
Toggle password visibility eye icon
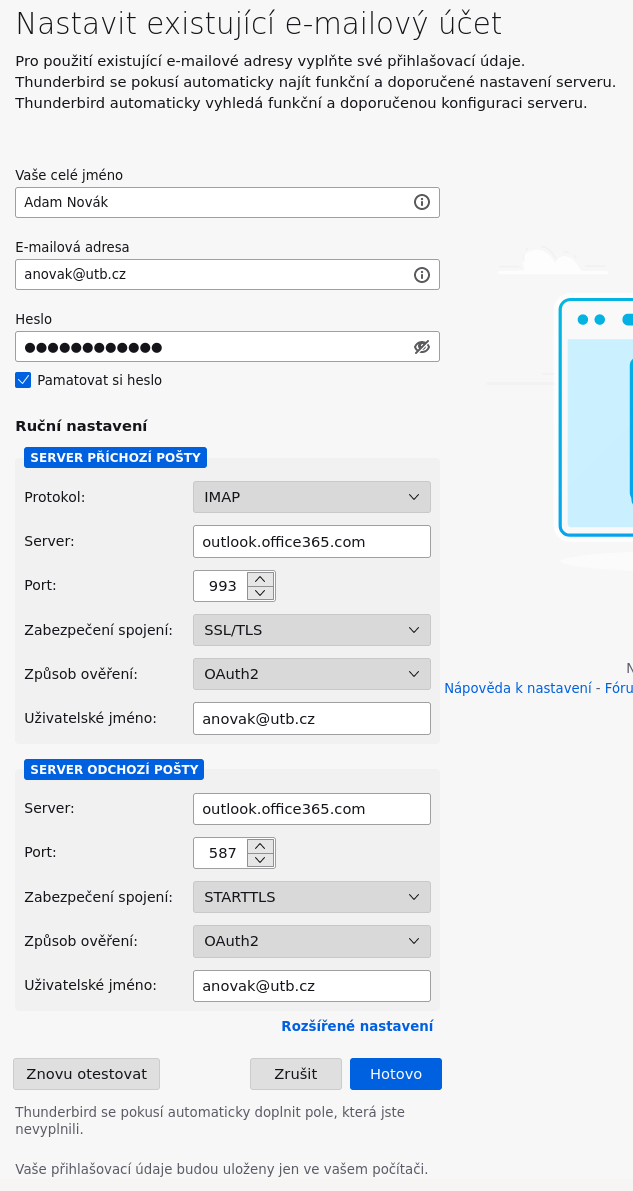click(422, 347)
